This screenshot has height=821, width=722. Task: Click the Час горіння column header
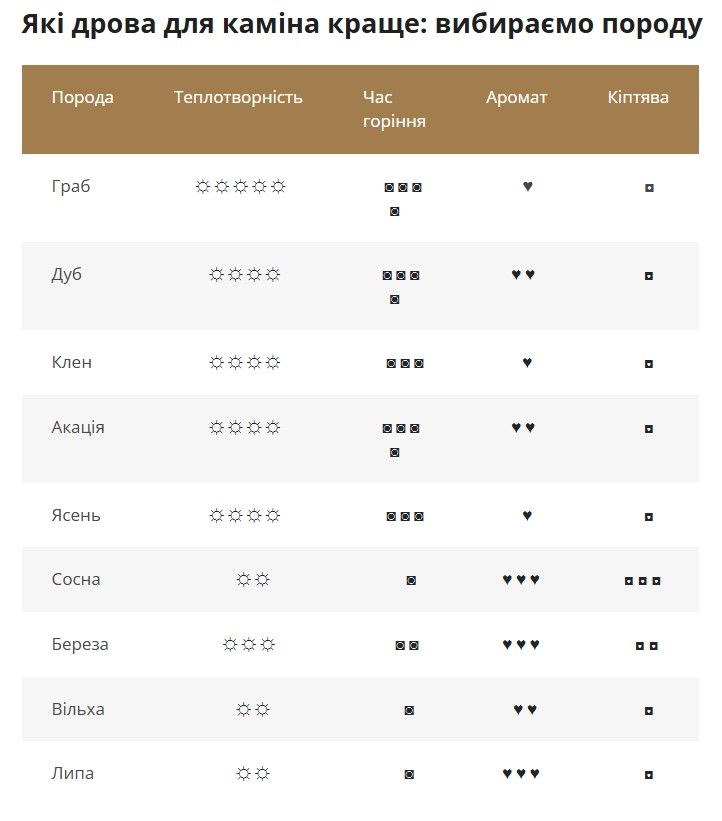(394, 109)
